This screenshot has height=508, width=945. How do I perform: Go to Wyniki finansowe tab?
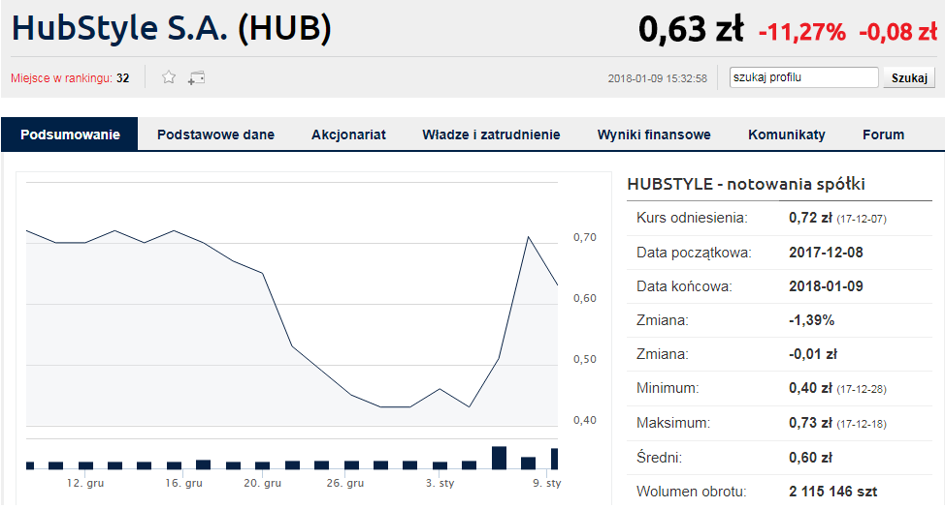(654, 134)
